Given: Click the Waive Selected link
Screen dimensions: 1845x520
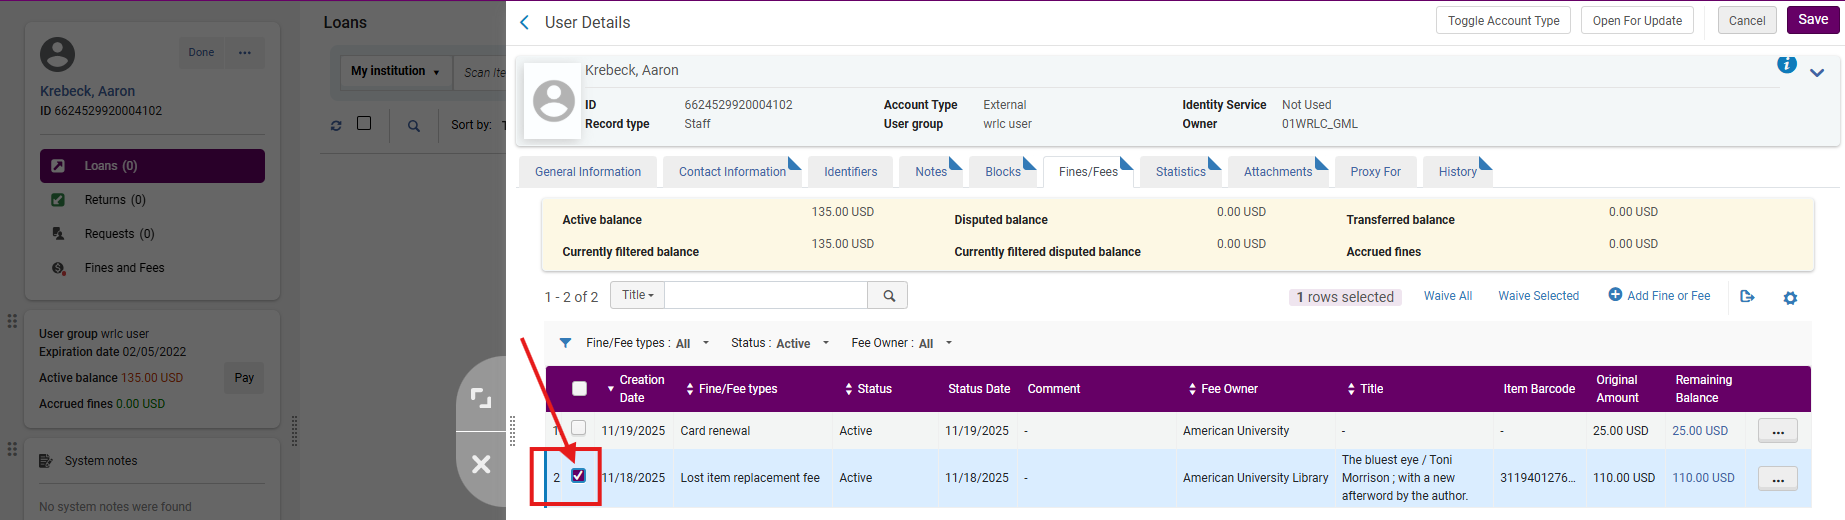Looking at the screenshot, I should click(1538, 296).
